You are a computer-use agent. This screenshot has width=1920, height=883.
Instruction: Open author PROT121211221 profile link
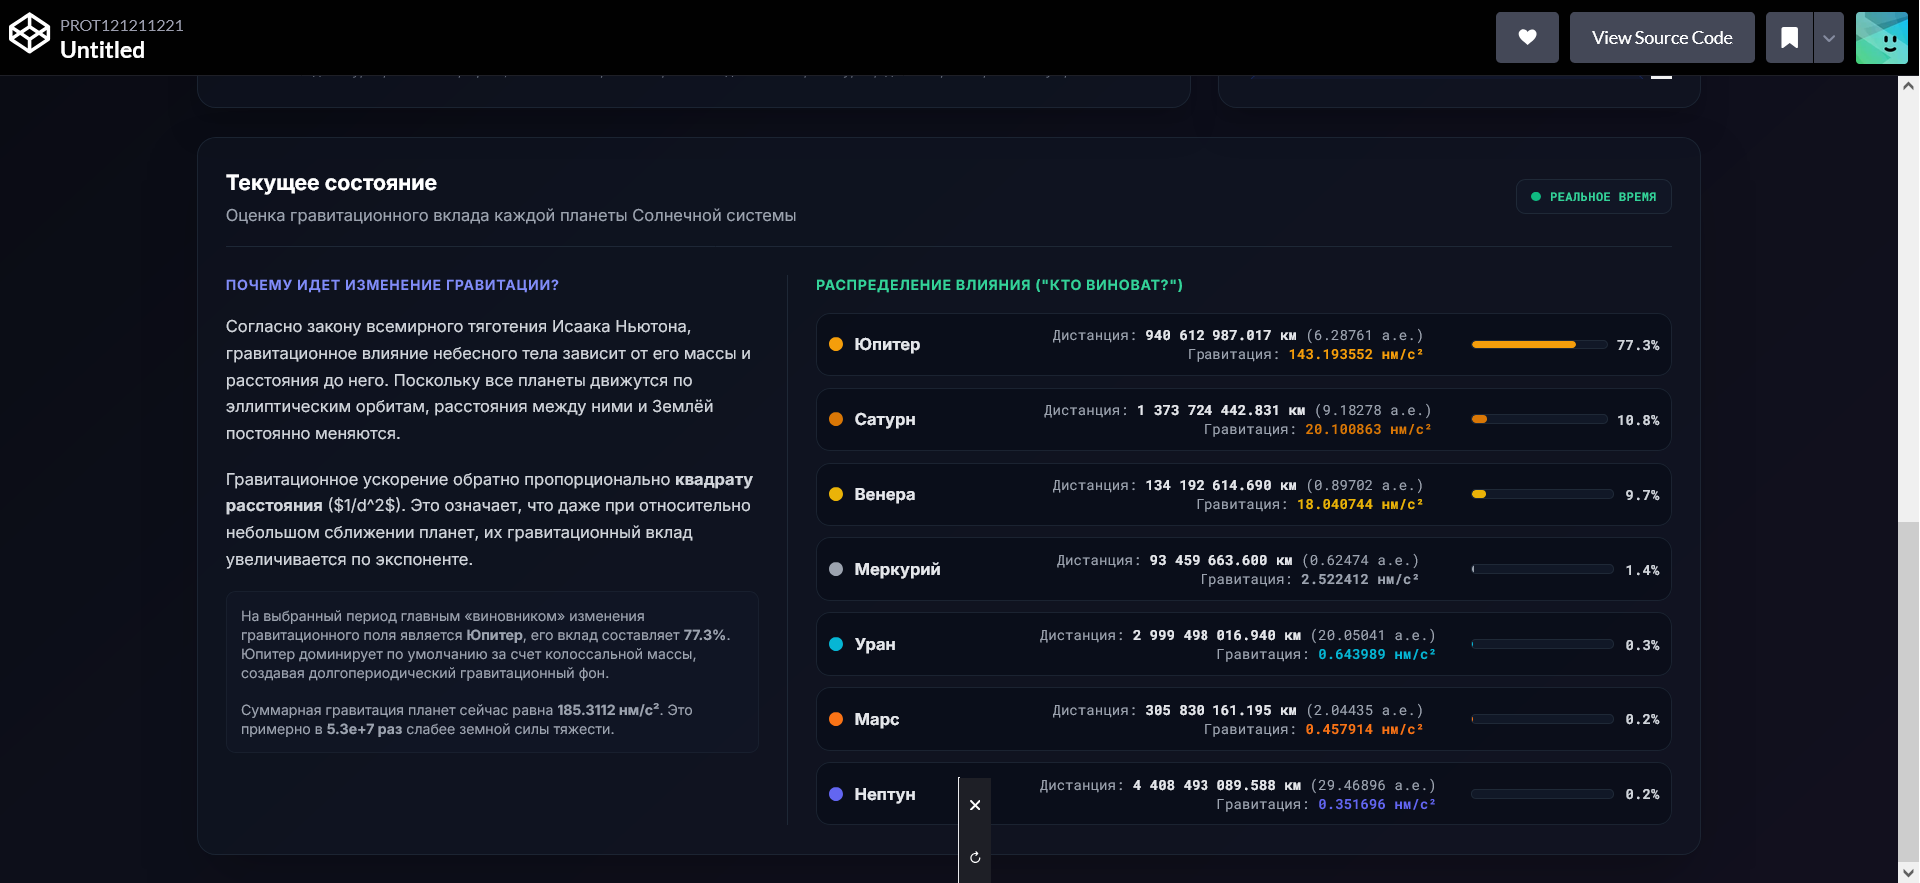tap(122, 25)
